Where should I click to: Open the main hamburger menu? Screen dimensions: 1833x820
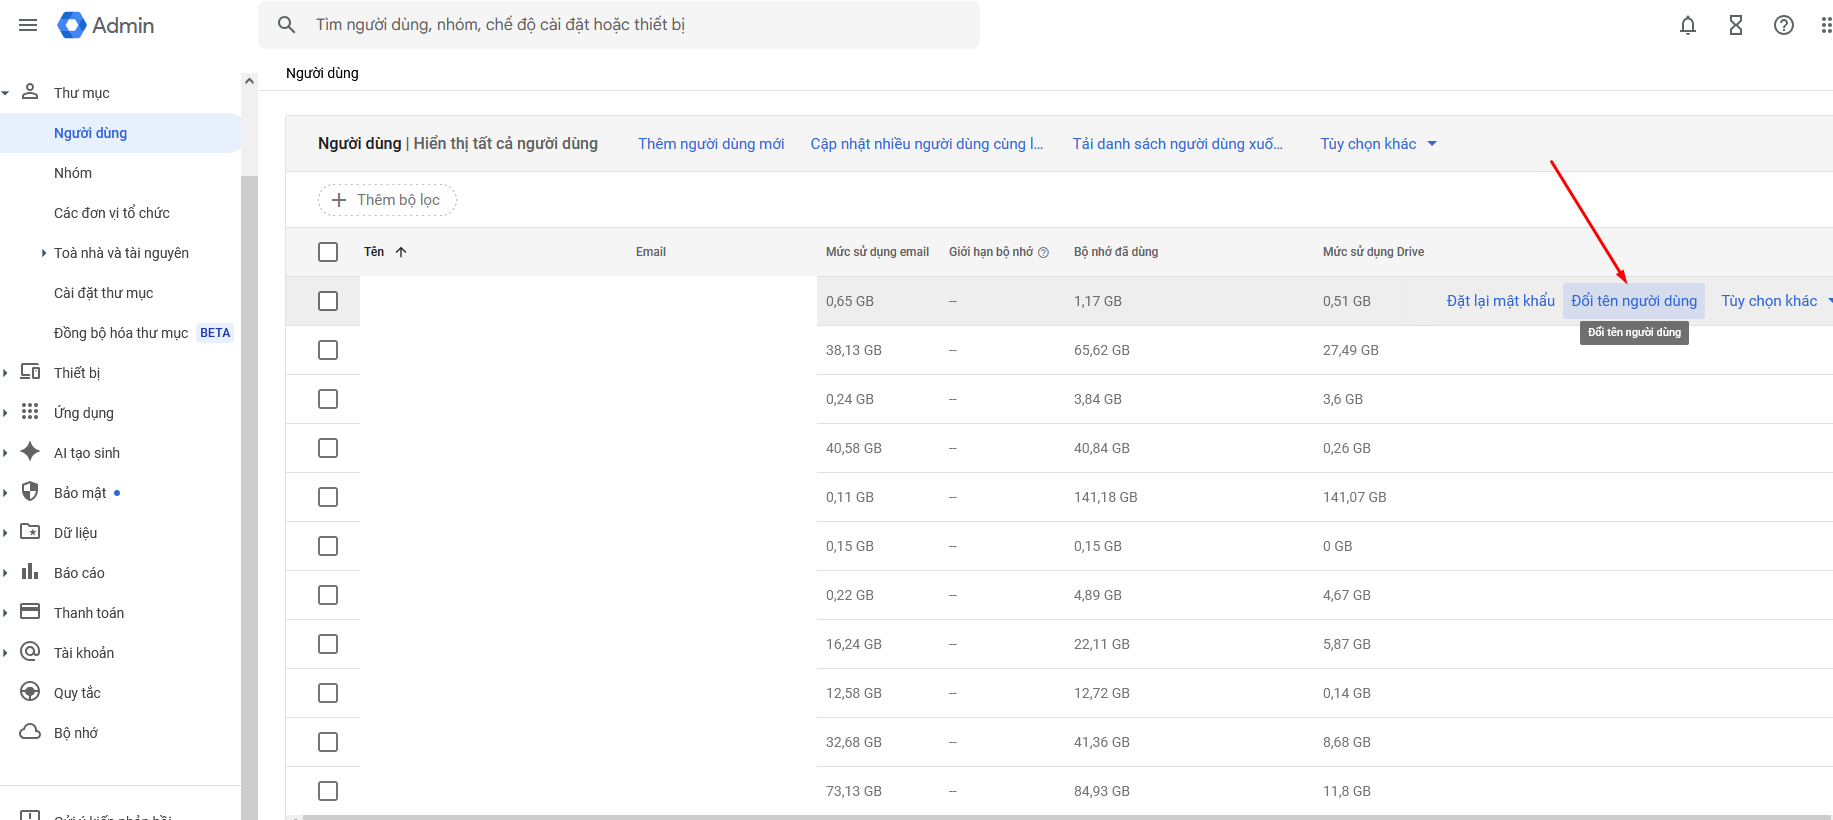[28, 25]
